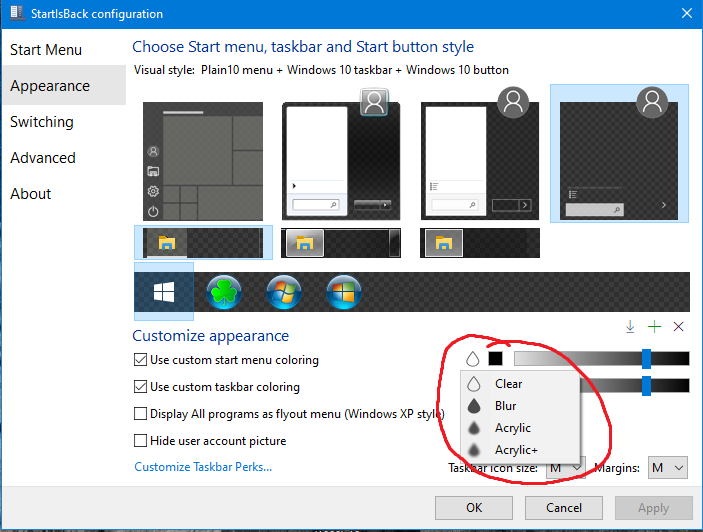This screenshot has height=532, width=703.
Task: Open the Appearance settings page
Action: tap(64, 86)
